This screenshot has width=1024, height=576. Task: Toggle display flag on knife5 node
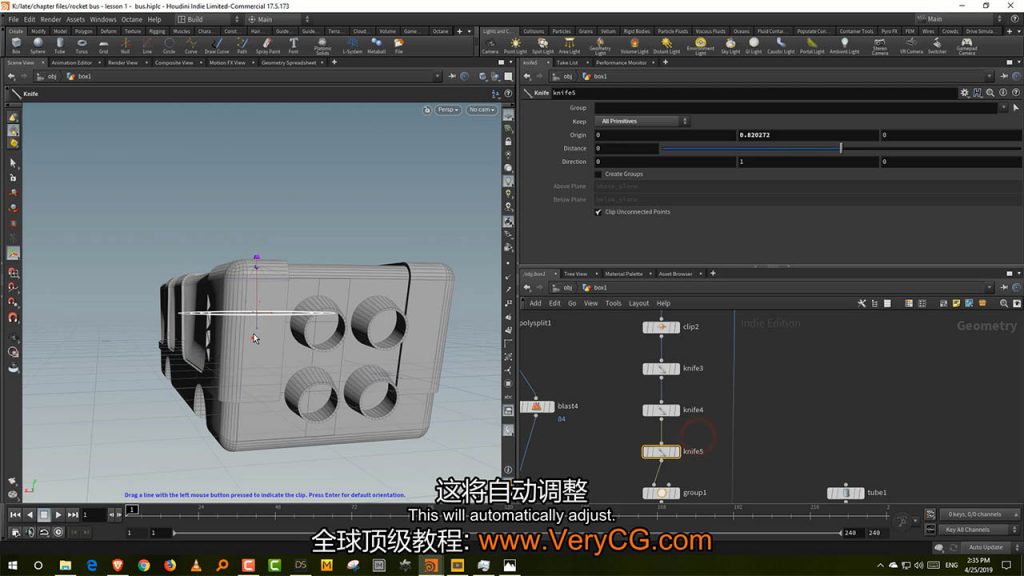pos(677,451)
